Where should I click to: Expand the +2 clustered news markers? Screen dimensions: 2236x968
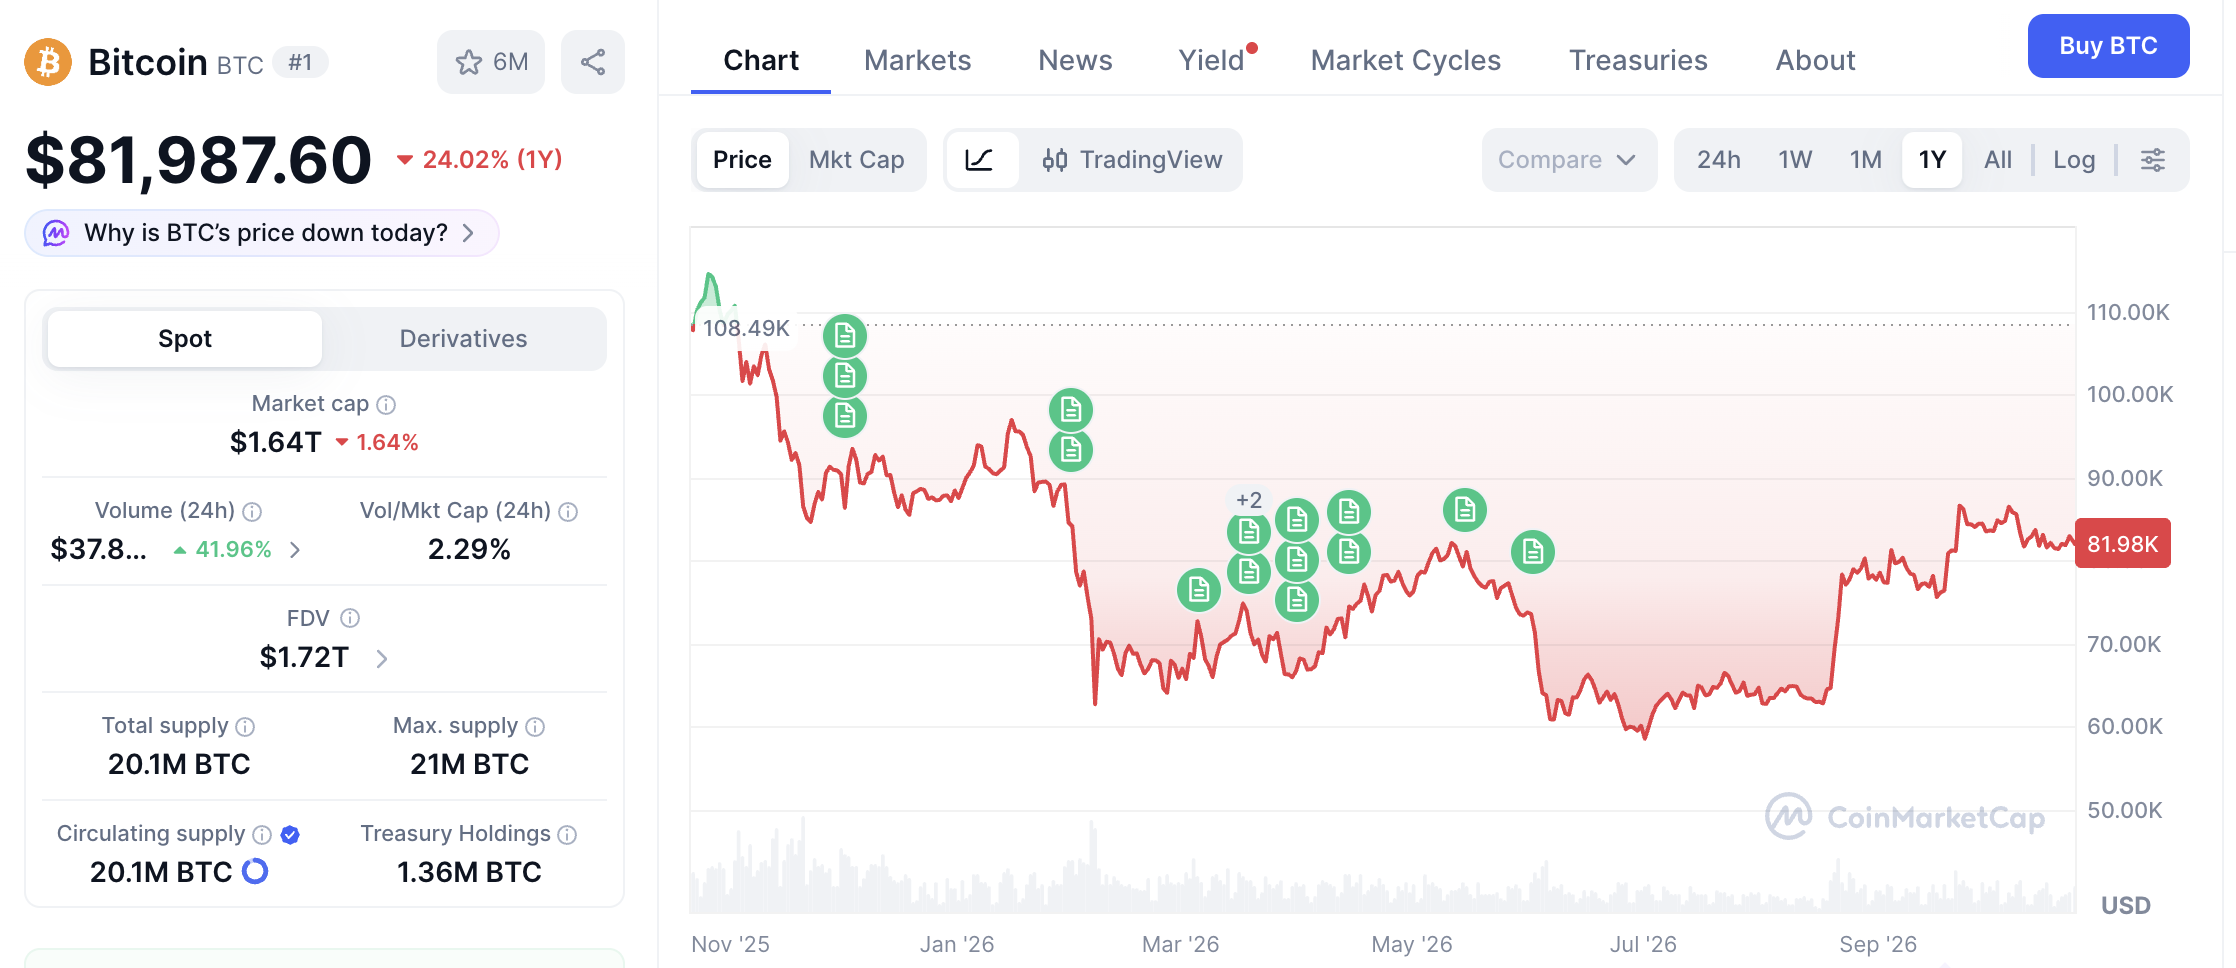click(1249, 500)
